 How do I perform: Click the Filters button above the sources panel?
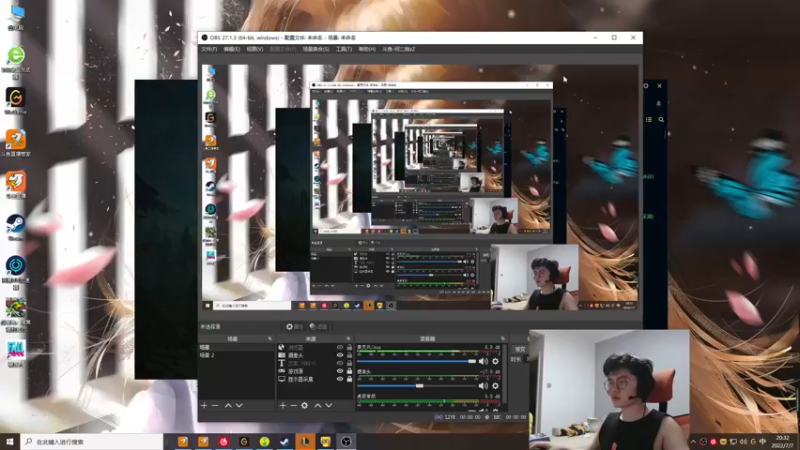click(318, 327)
